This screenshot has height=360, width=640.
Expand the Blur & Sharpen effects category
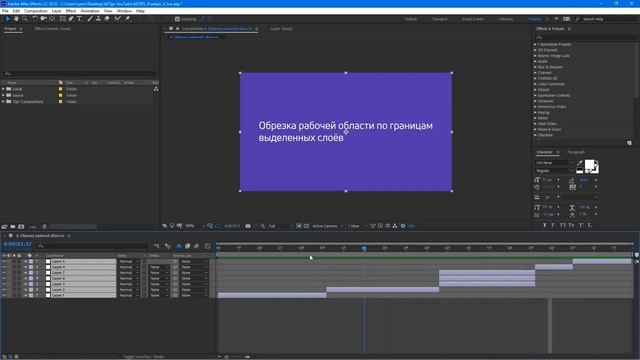[535, 67]
